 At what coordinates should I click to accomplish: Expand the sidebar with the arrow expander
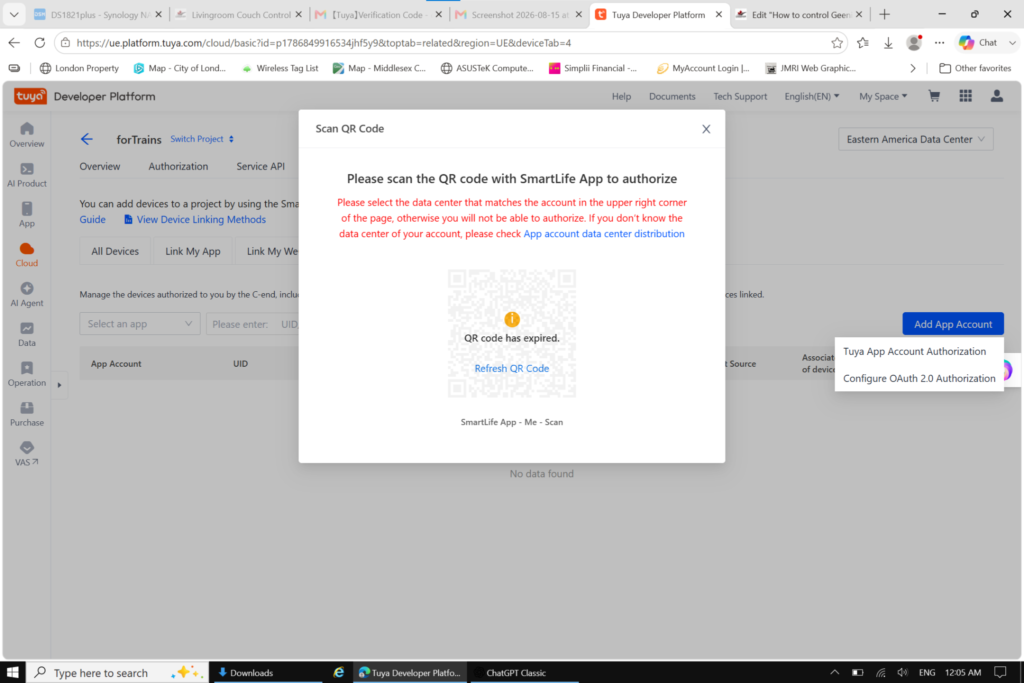click(x=59, y=385)
